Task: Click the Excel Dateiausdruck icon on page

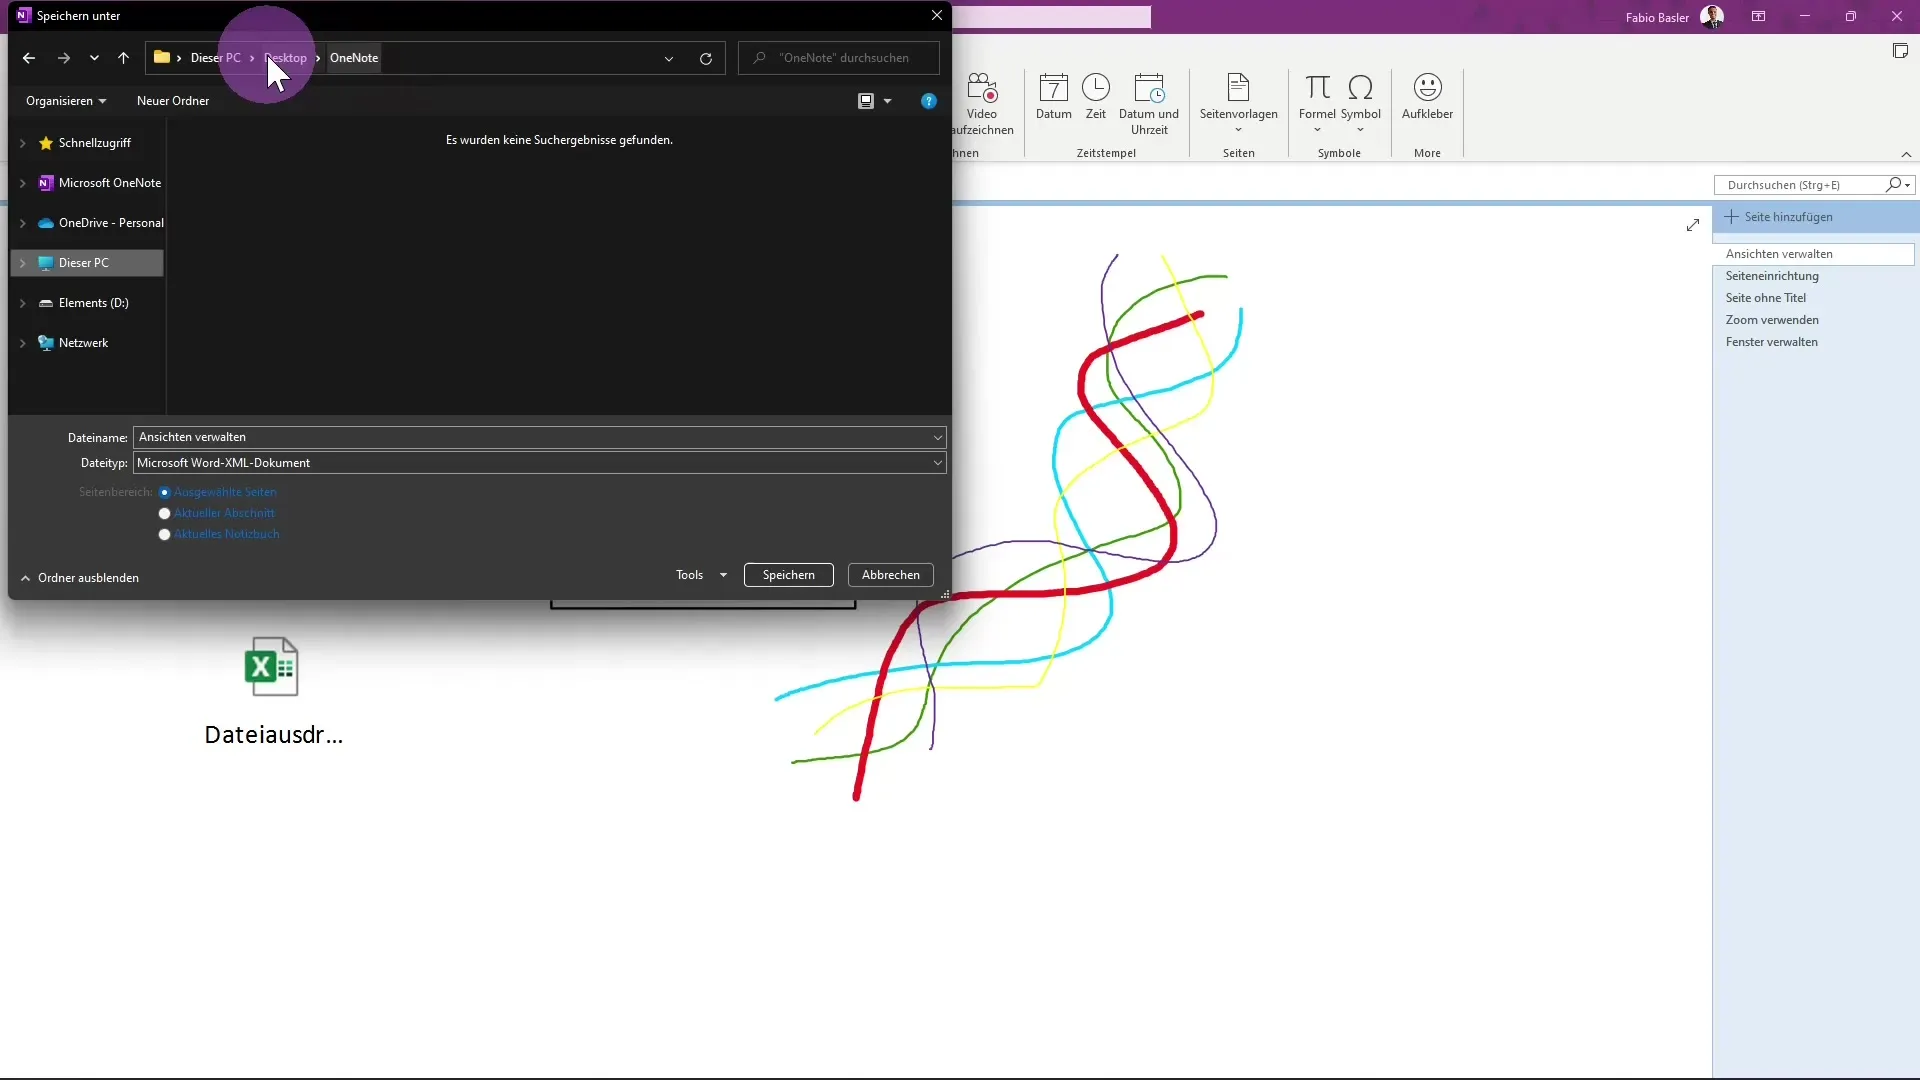Action: tap(272, 666)
